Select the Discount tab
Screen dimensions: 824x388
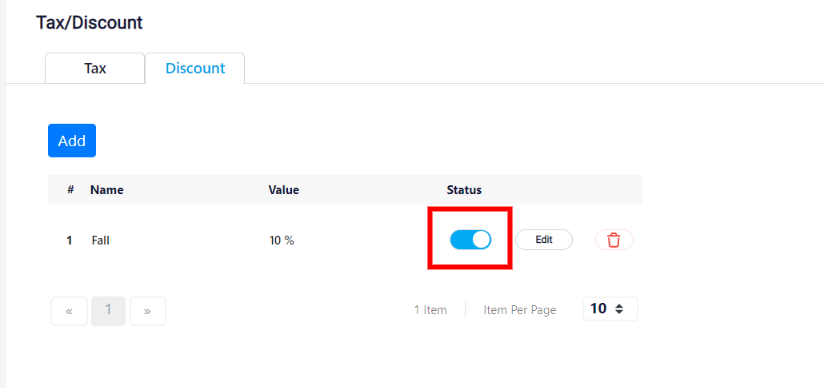coord(195,68)
